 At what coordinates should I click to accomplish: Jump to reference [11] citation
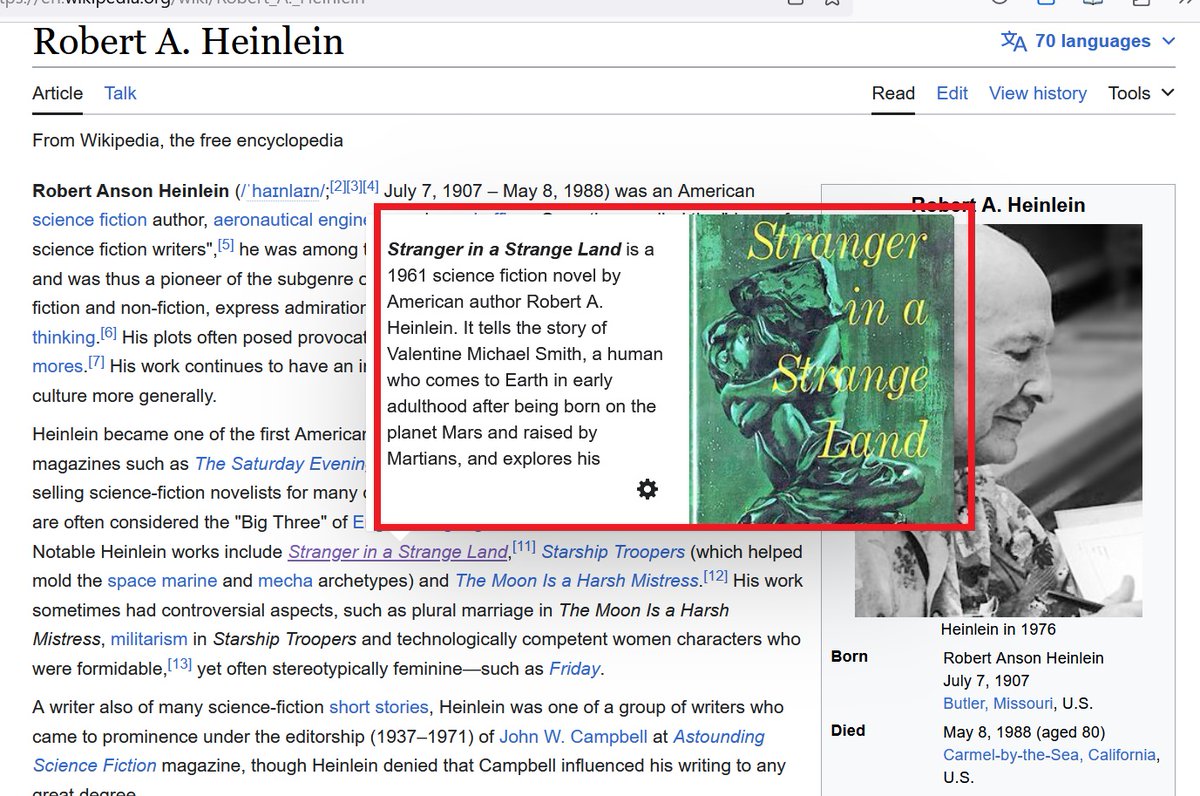pos(524,546)
